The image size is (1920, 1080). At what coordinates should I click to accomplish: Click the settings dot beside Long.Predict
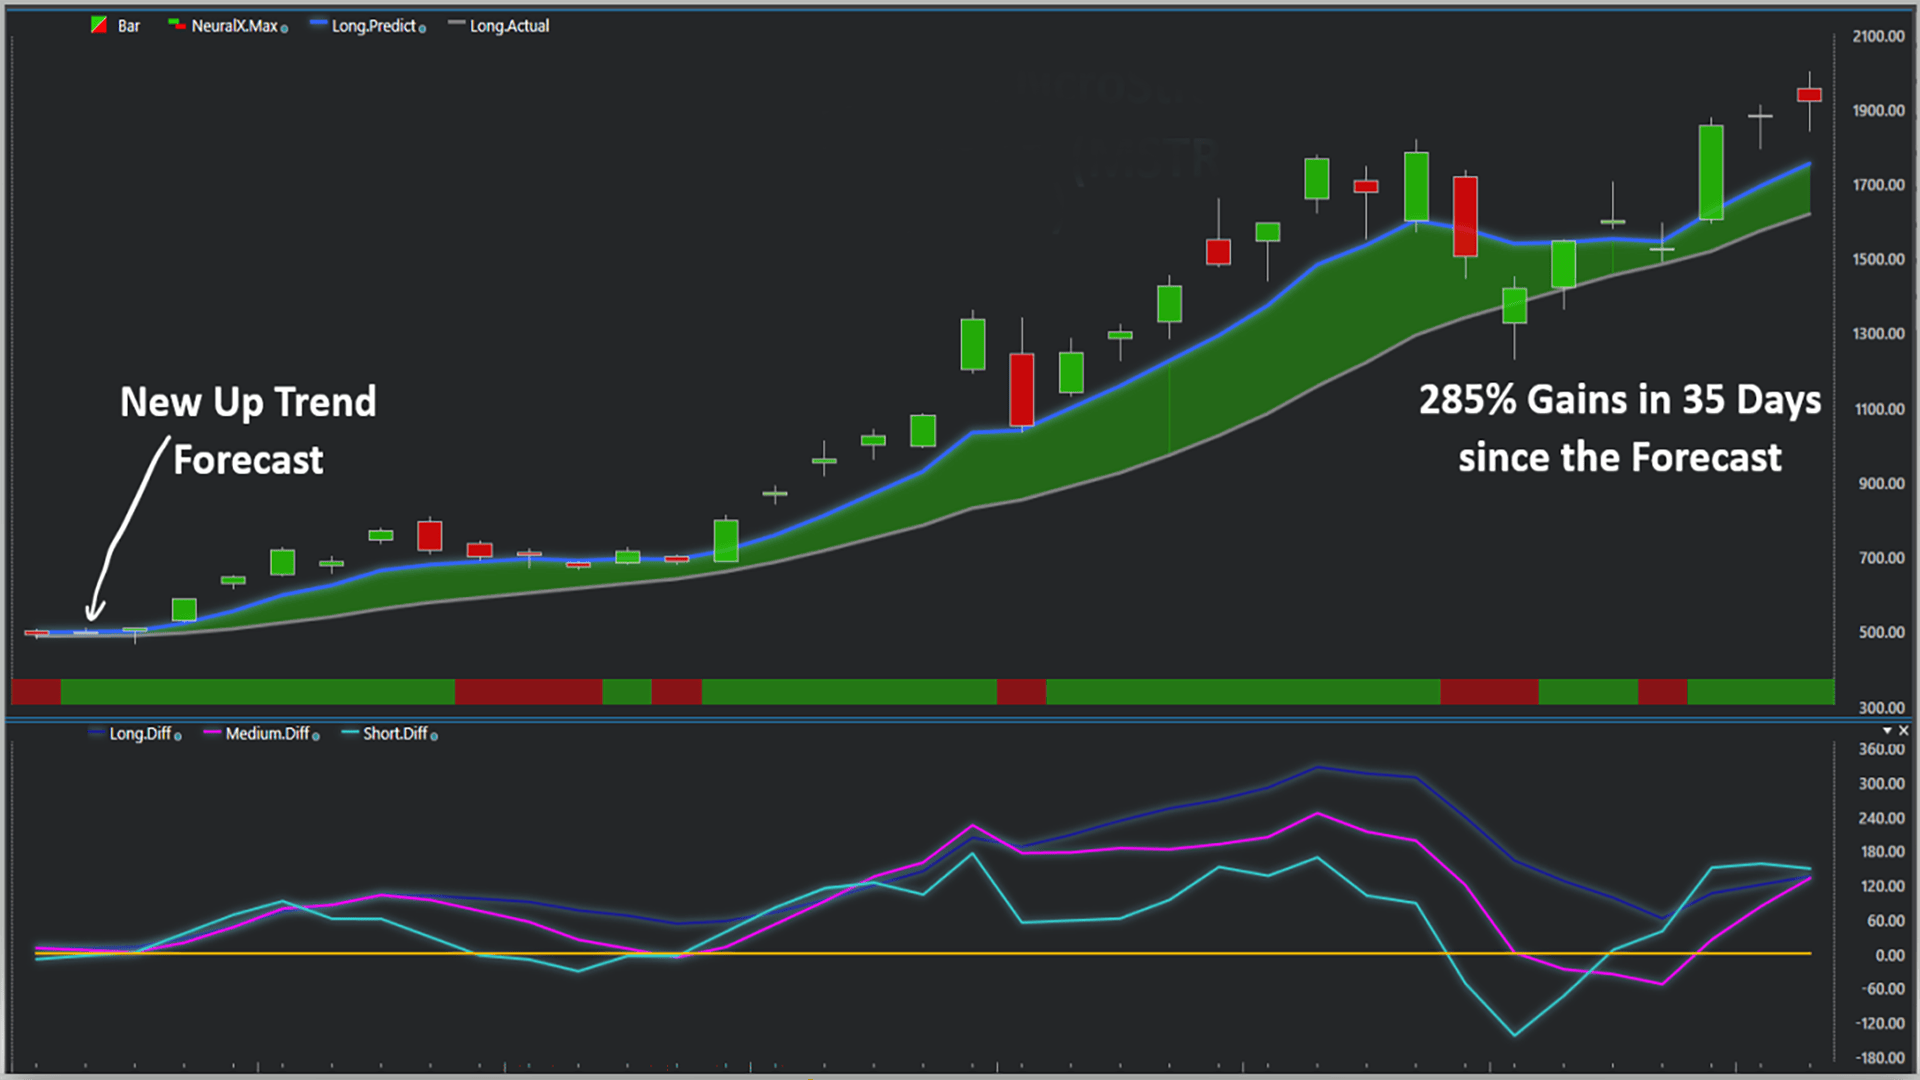(422, 29)
